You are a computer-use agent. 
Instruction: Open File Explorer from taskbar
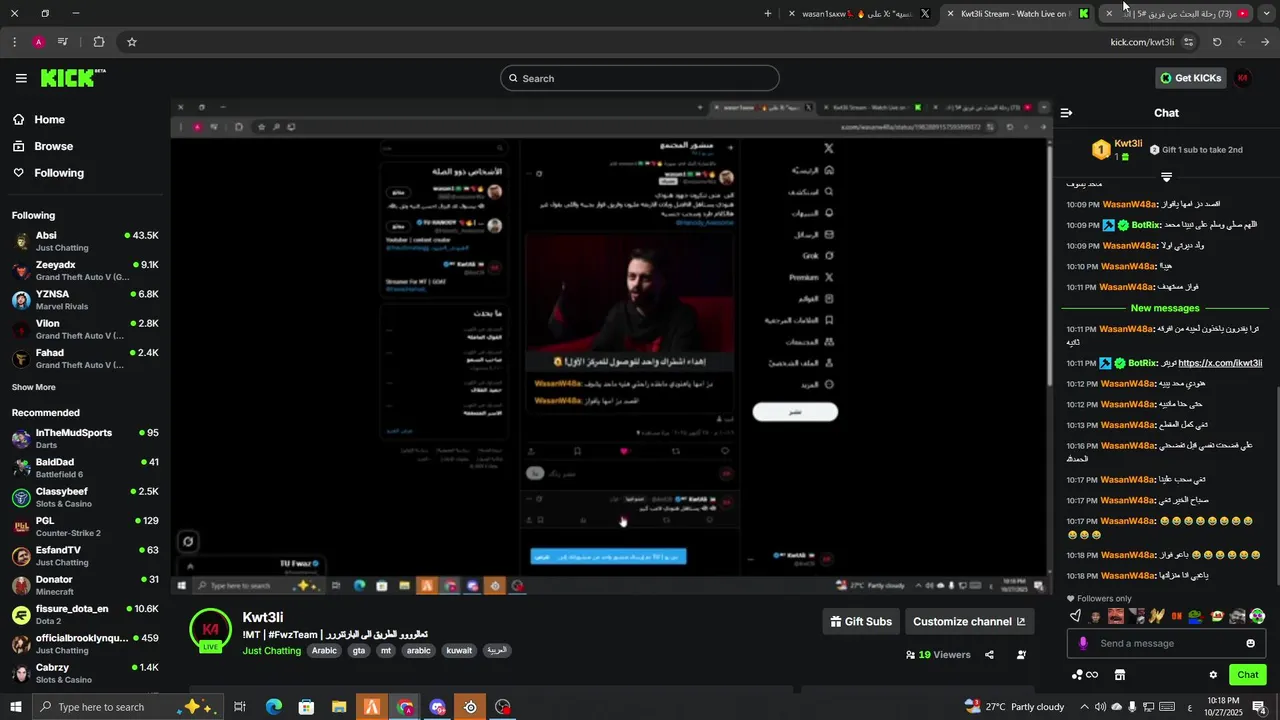pos(339,707)
